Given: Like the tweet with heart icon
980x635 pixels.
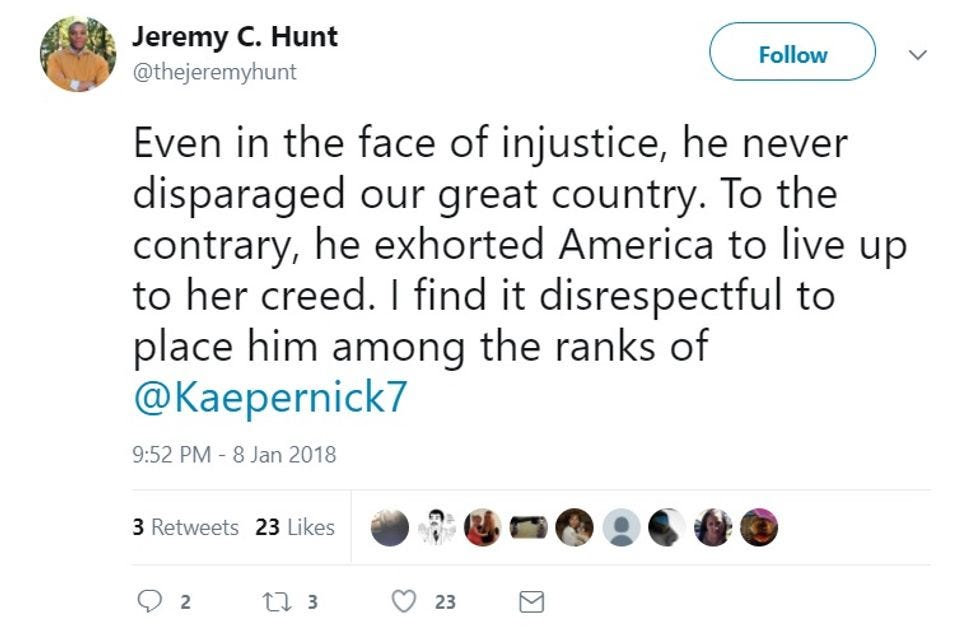Looking at the screenshot, I should pos(403,601).
